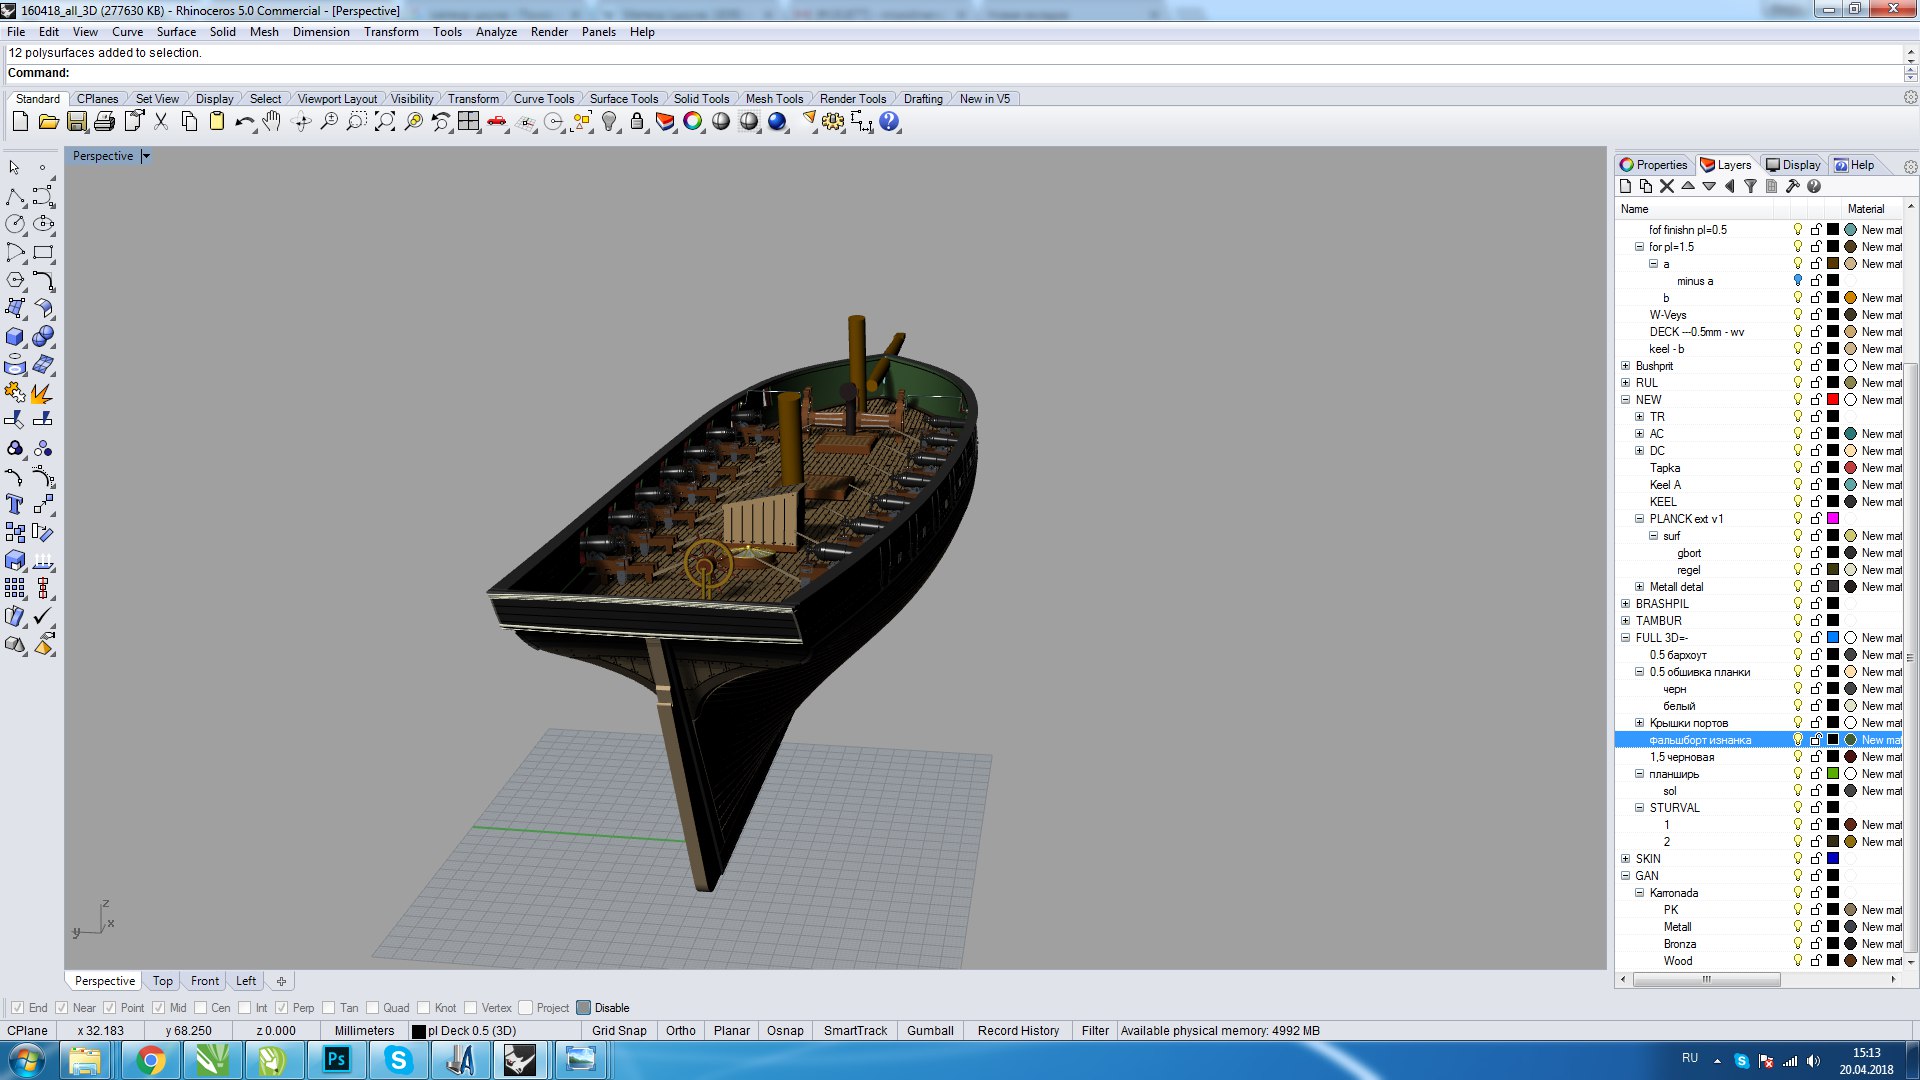Click Move layer up triangle icon

click(1688, 186)
